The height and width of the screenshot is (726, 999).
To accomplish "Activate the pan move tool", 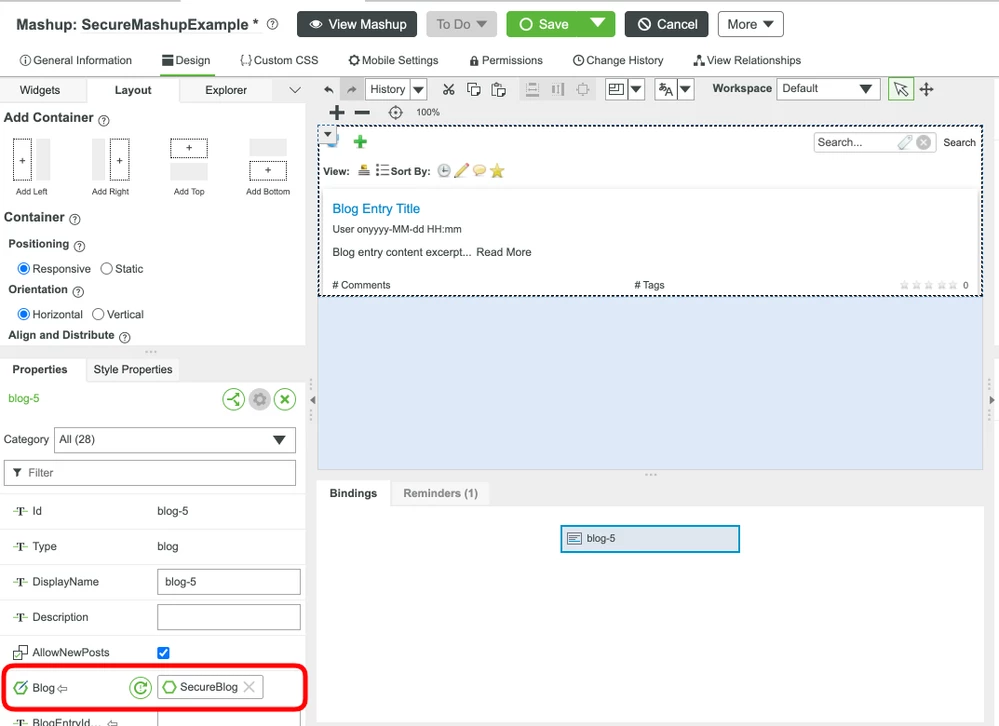I will (x=926, y=89).
